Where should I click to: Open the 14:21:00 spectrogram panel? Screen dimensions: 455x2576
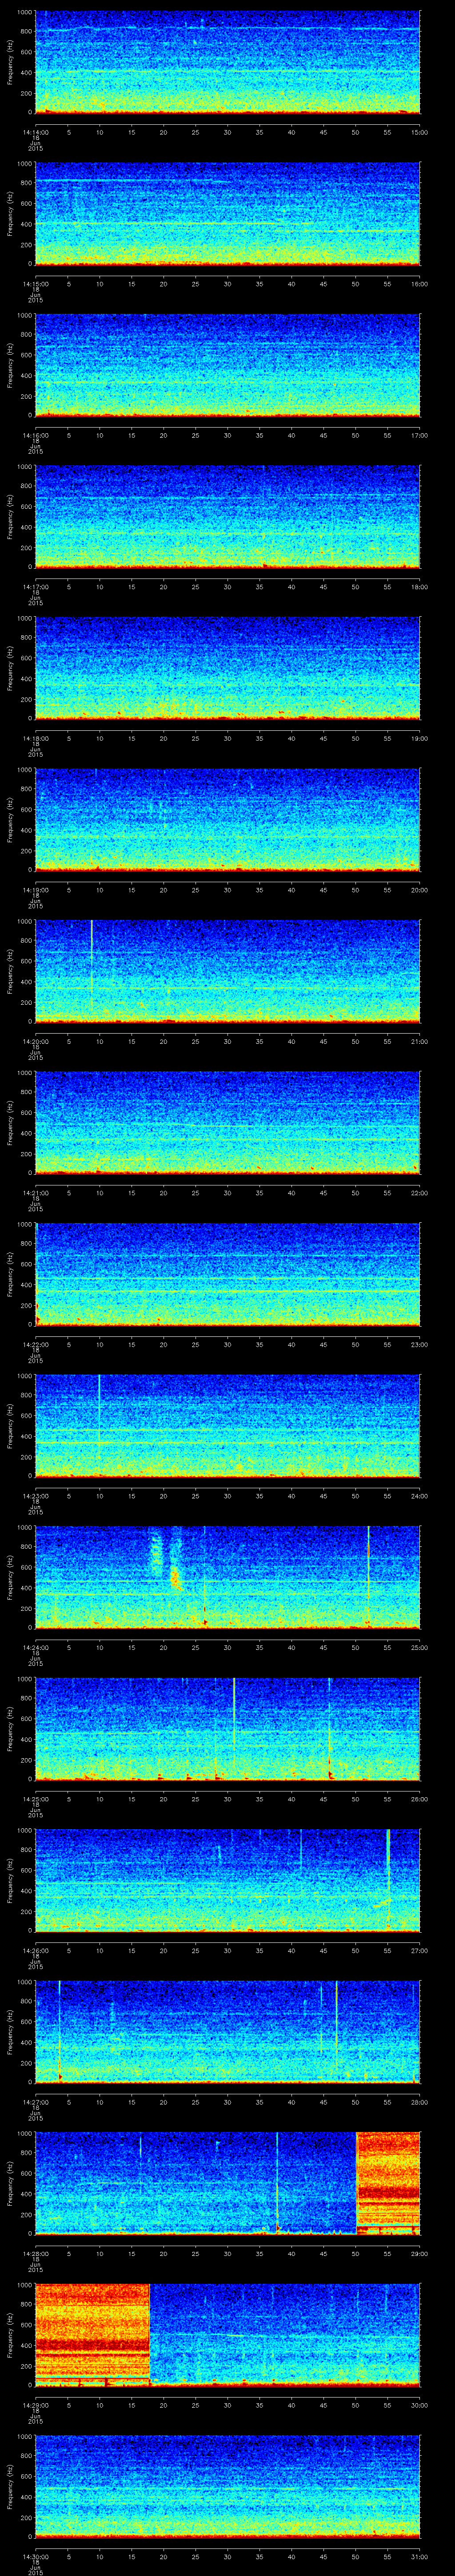(227, 1122)
